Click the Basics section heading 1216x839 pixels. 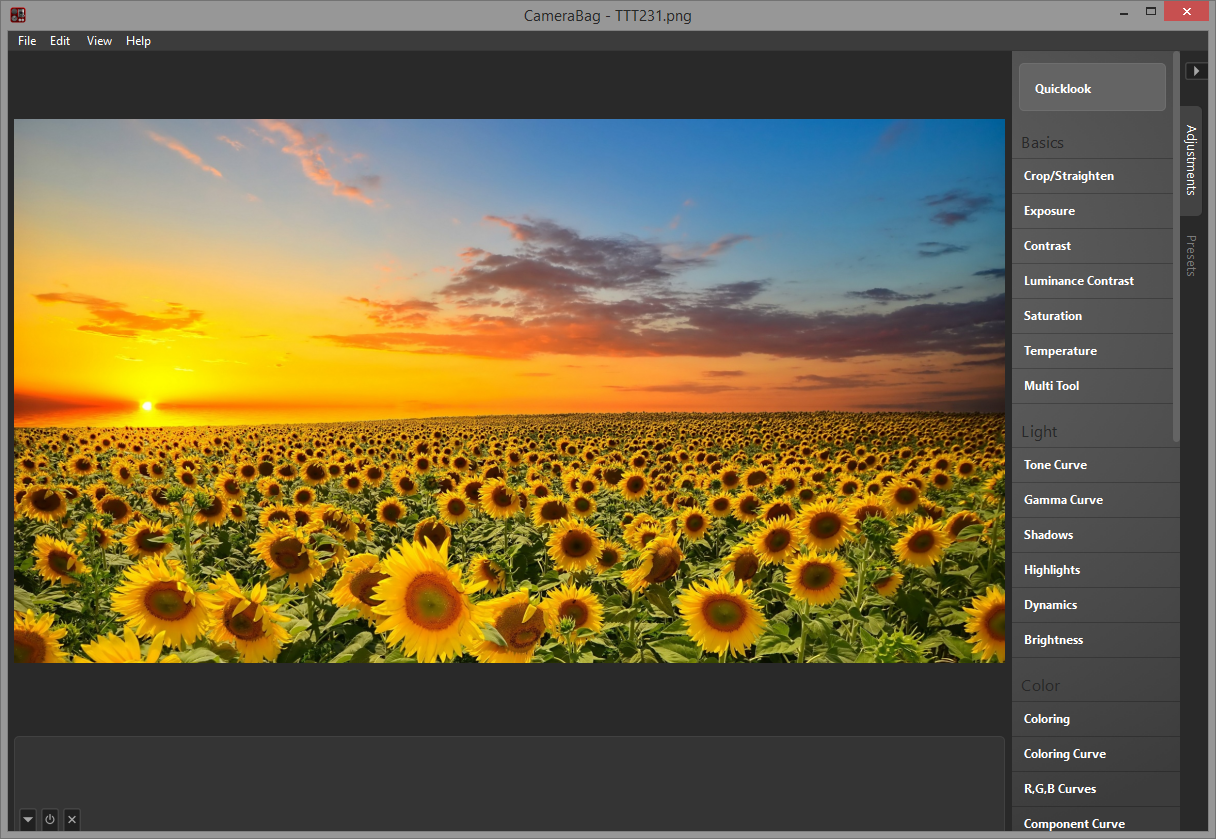1042,143
